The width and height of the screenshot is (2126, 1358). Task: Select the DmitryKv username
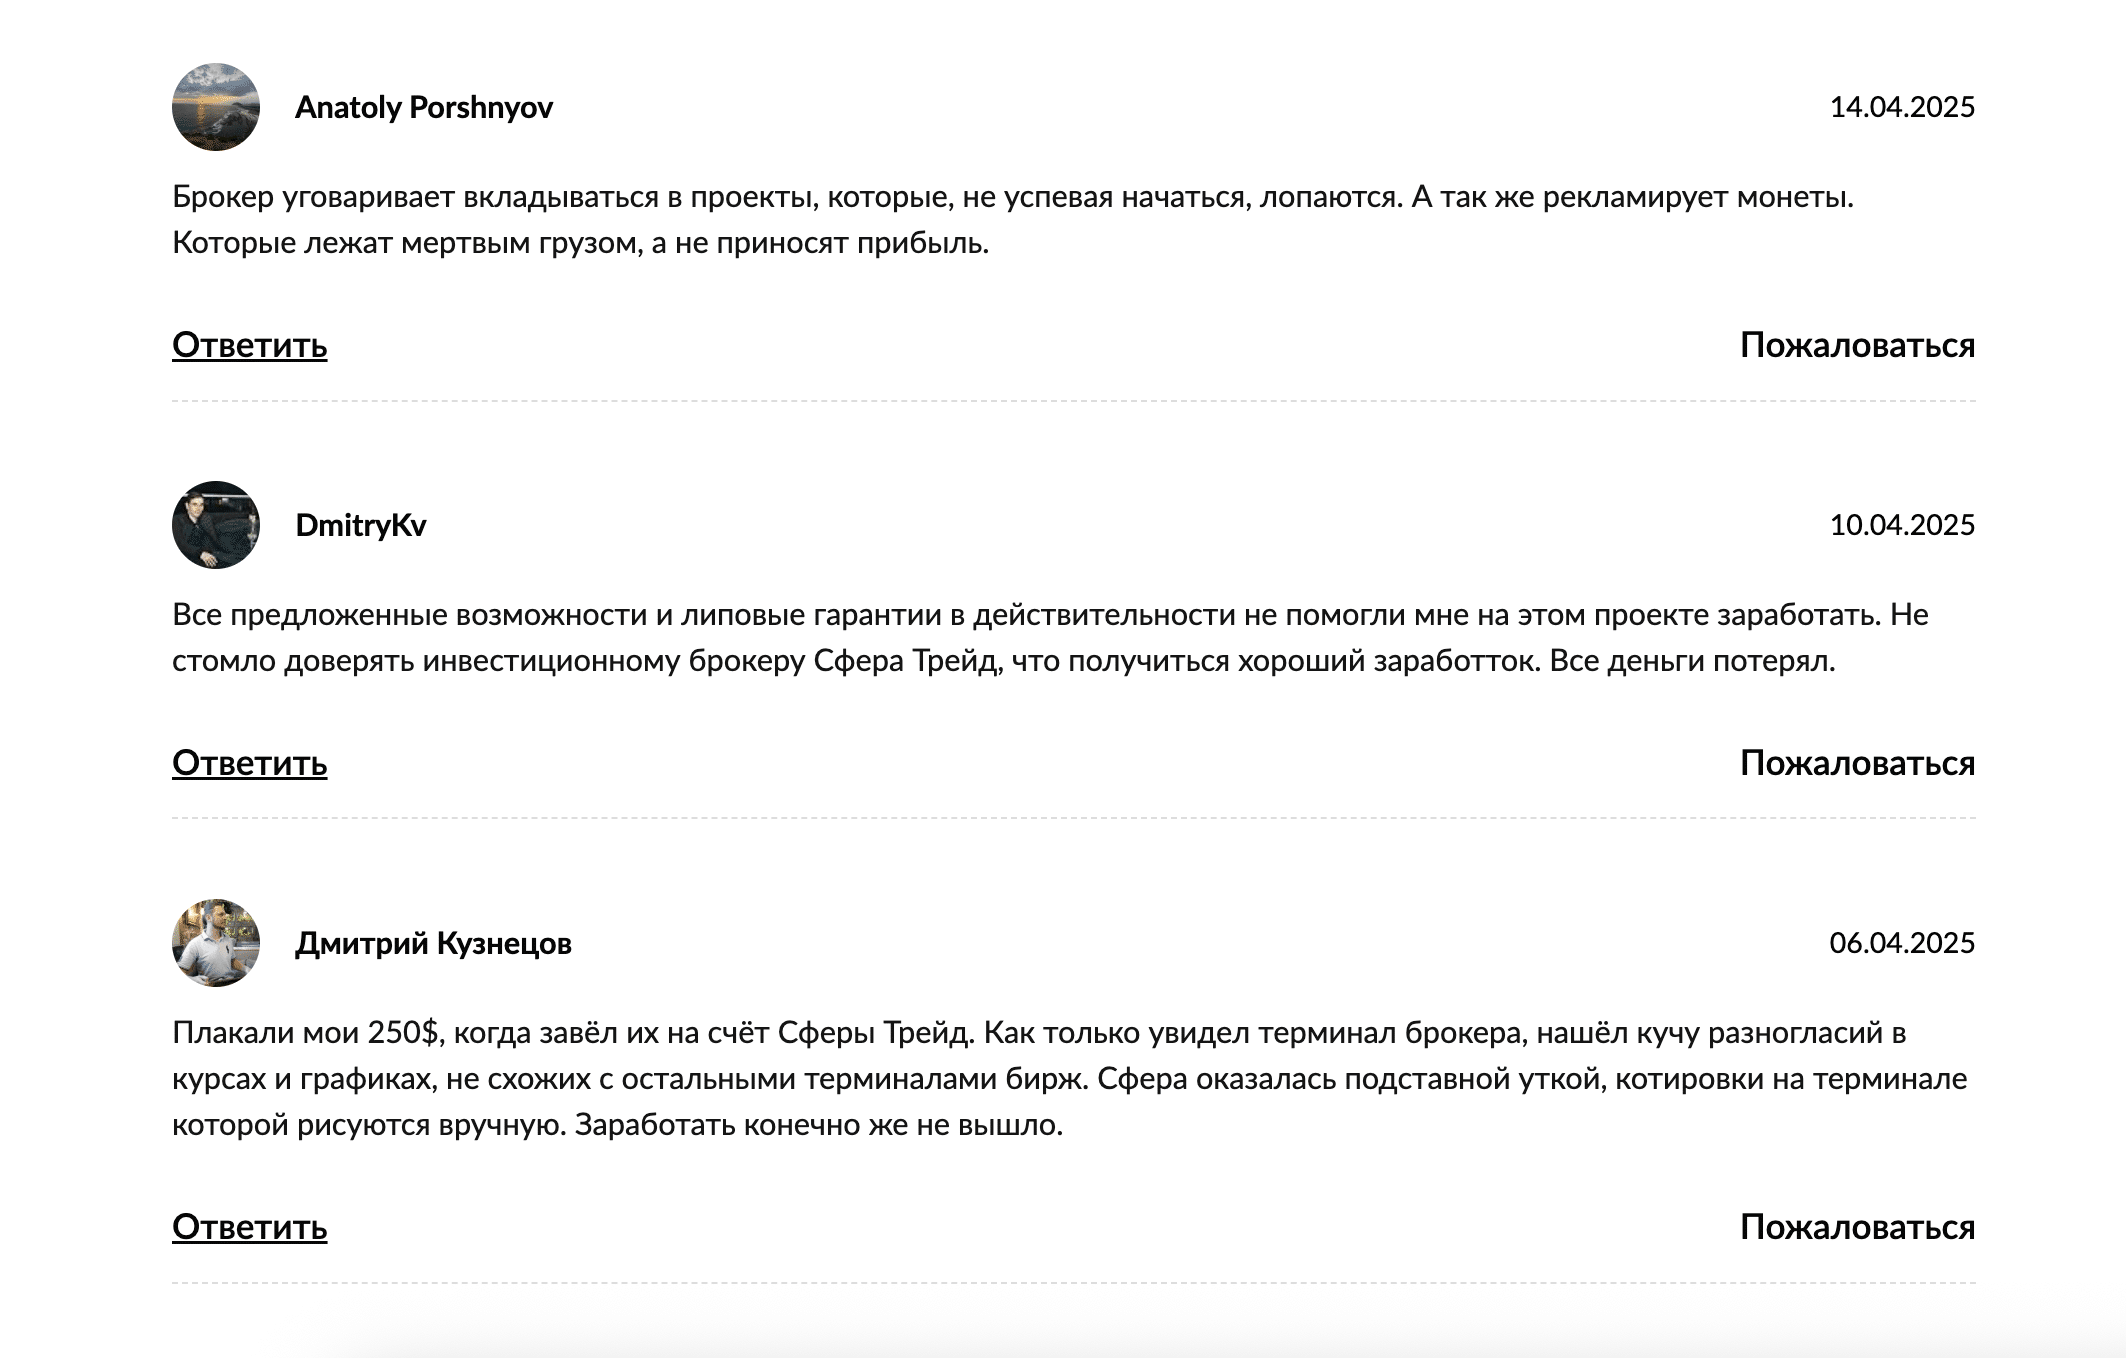(x=361, y=525)
